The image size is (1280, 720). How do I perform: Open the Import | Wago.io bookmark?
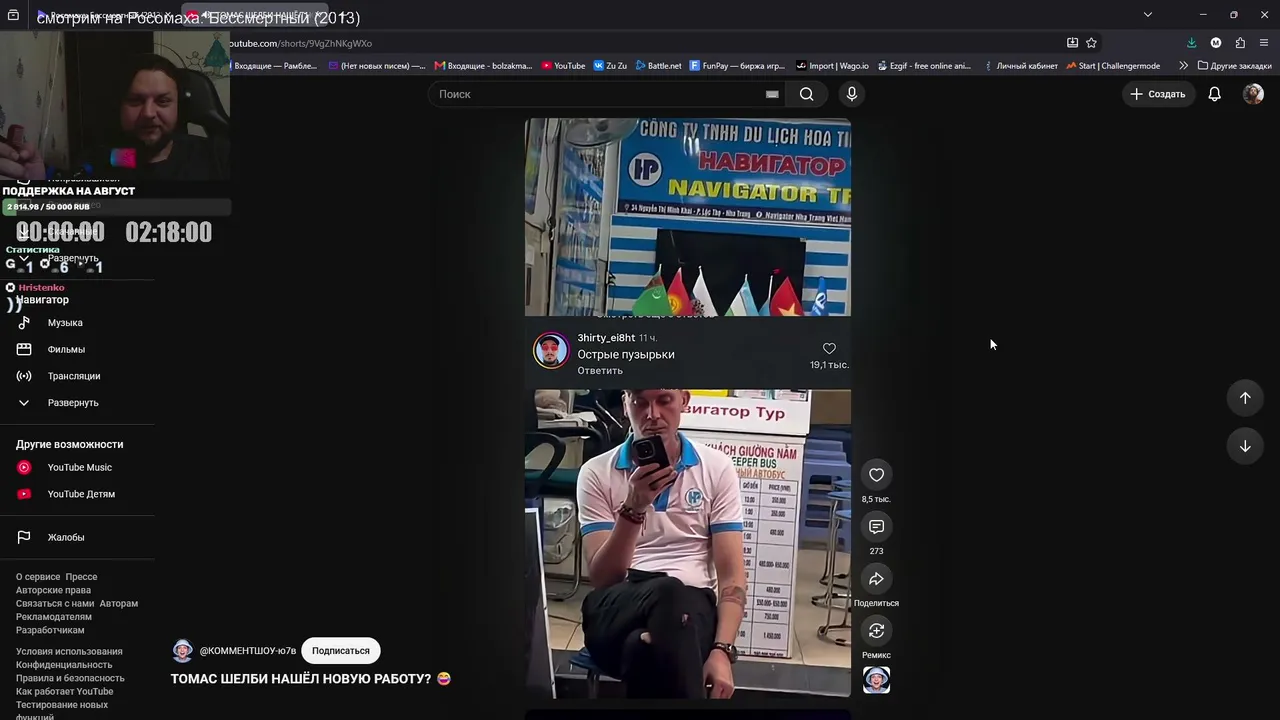[x=832, y=66]
